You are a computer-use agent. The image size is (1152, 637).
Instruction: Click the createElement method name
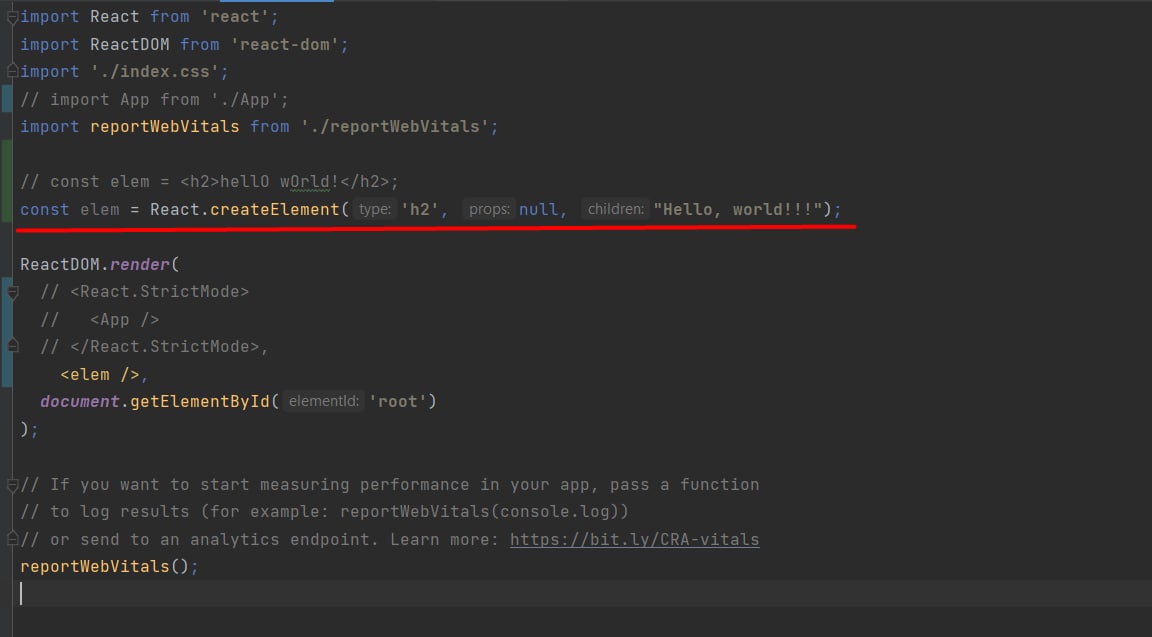pos(275,210)
